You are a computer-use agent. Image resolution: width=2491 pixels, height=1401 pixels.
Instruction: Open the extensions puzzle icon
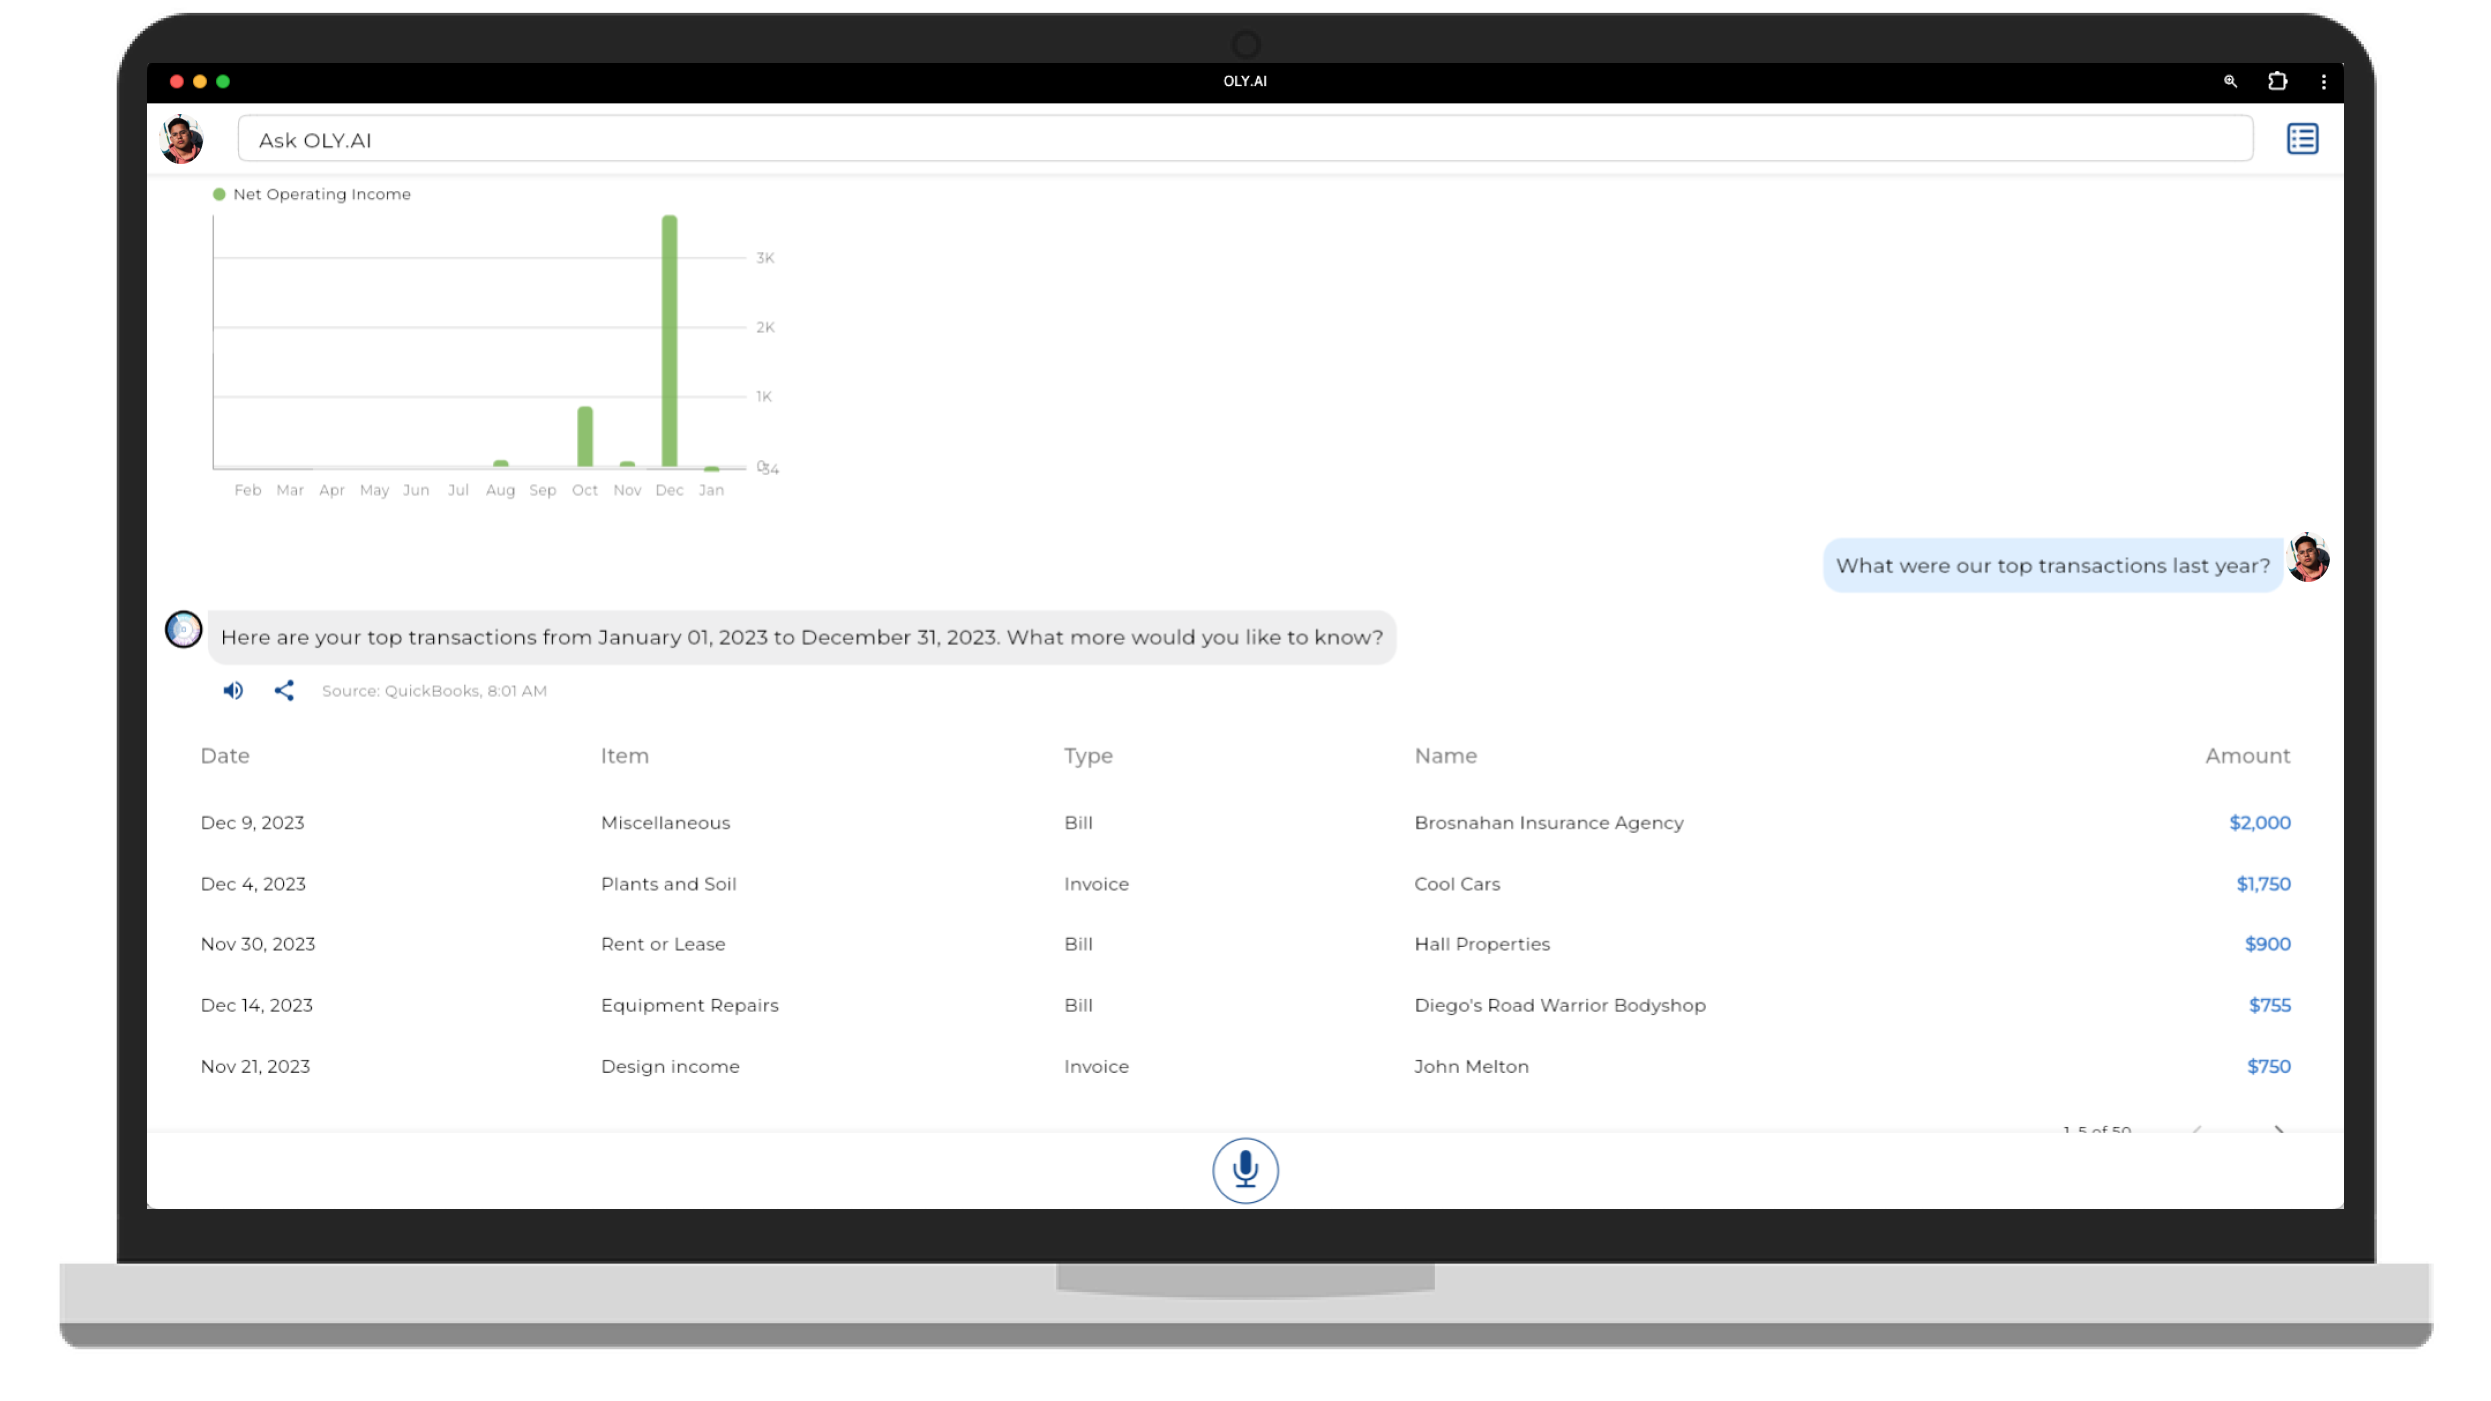point(2277,82)
